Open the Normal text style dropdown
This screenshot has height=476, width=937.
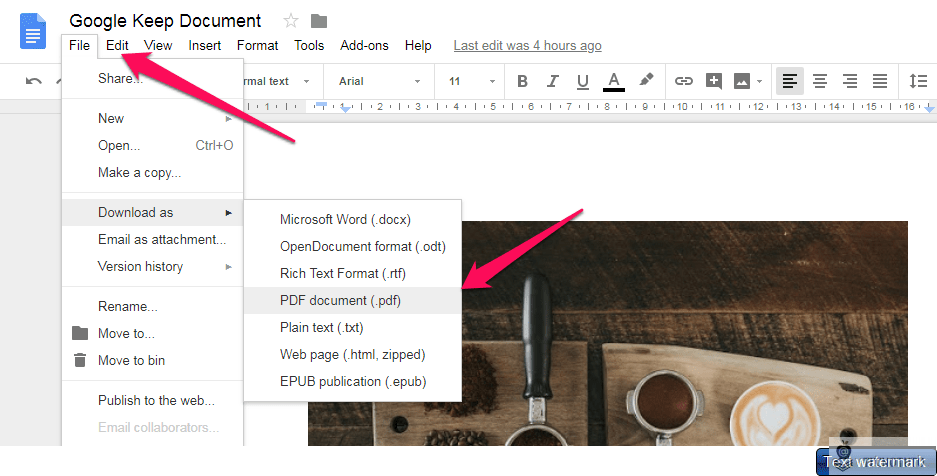pos(278,81)
